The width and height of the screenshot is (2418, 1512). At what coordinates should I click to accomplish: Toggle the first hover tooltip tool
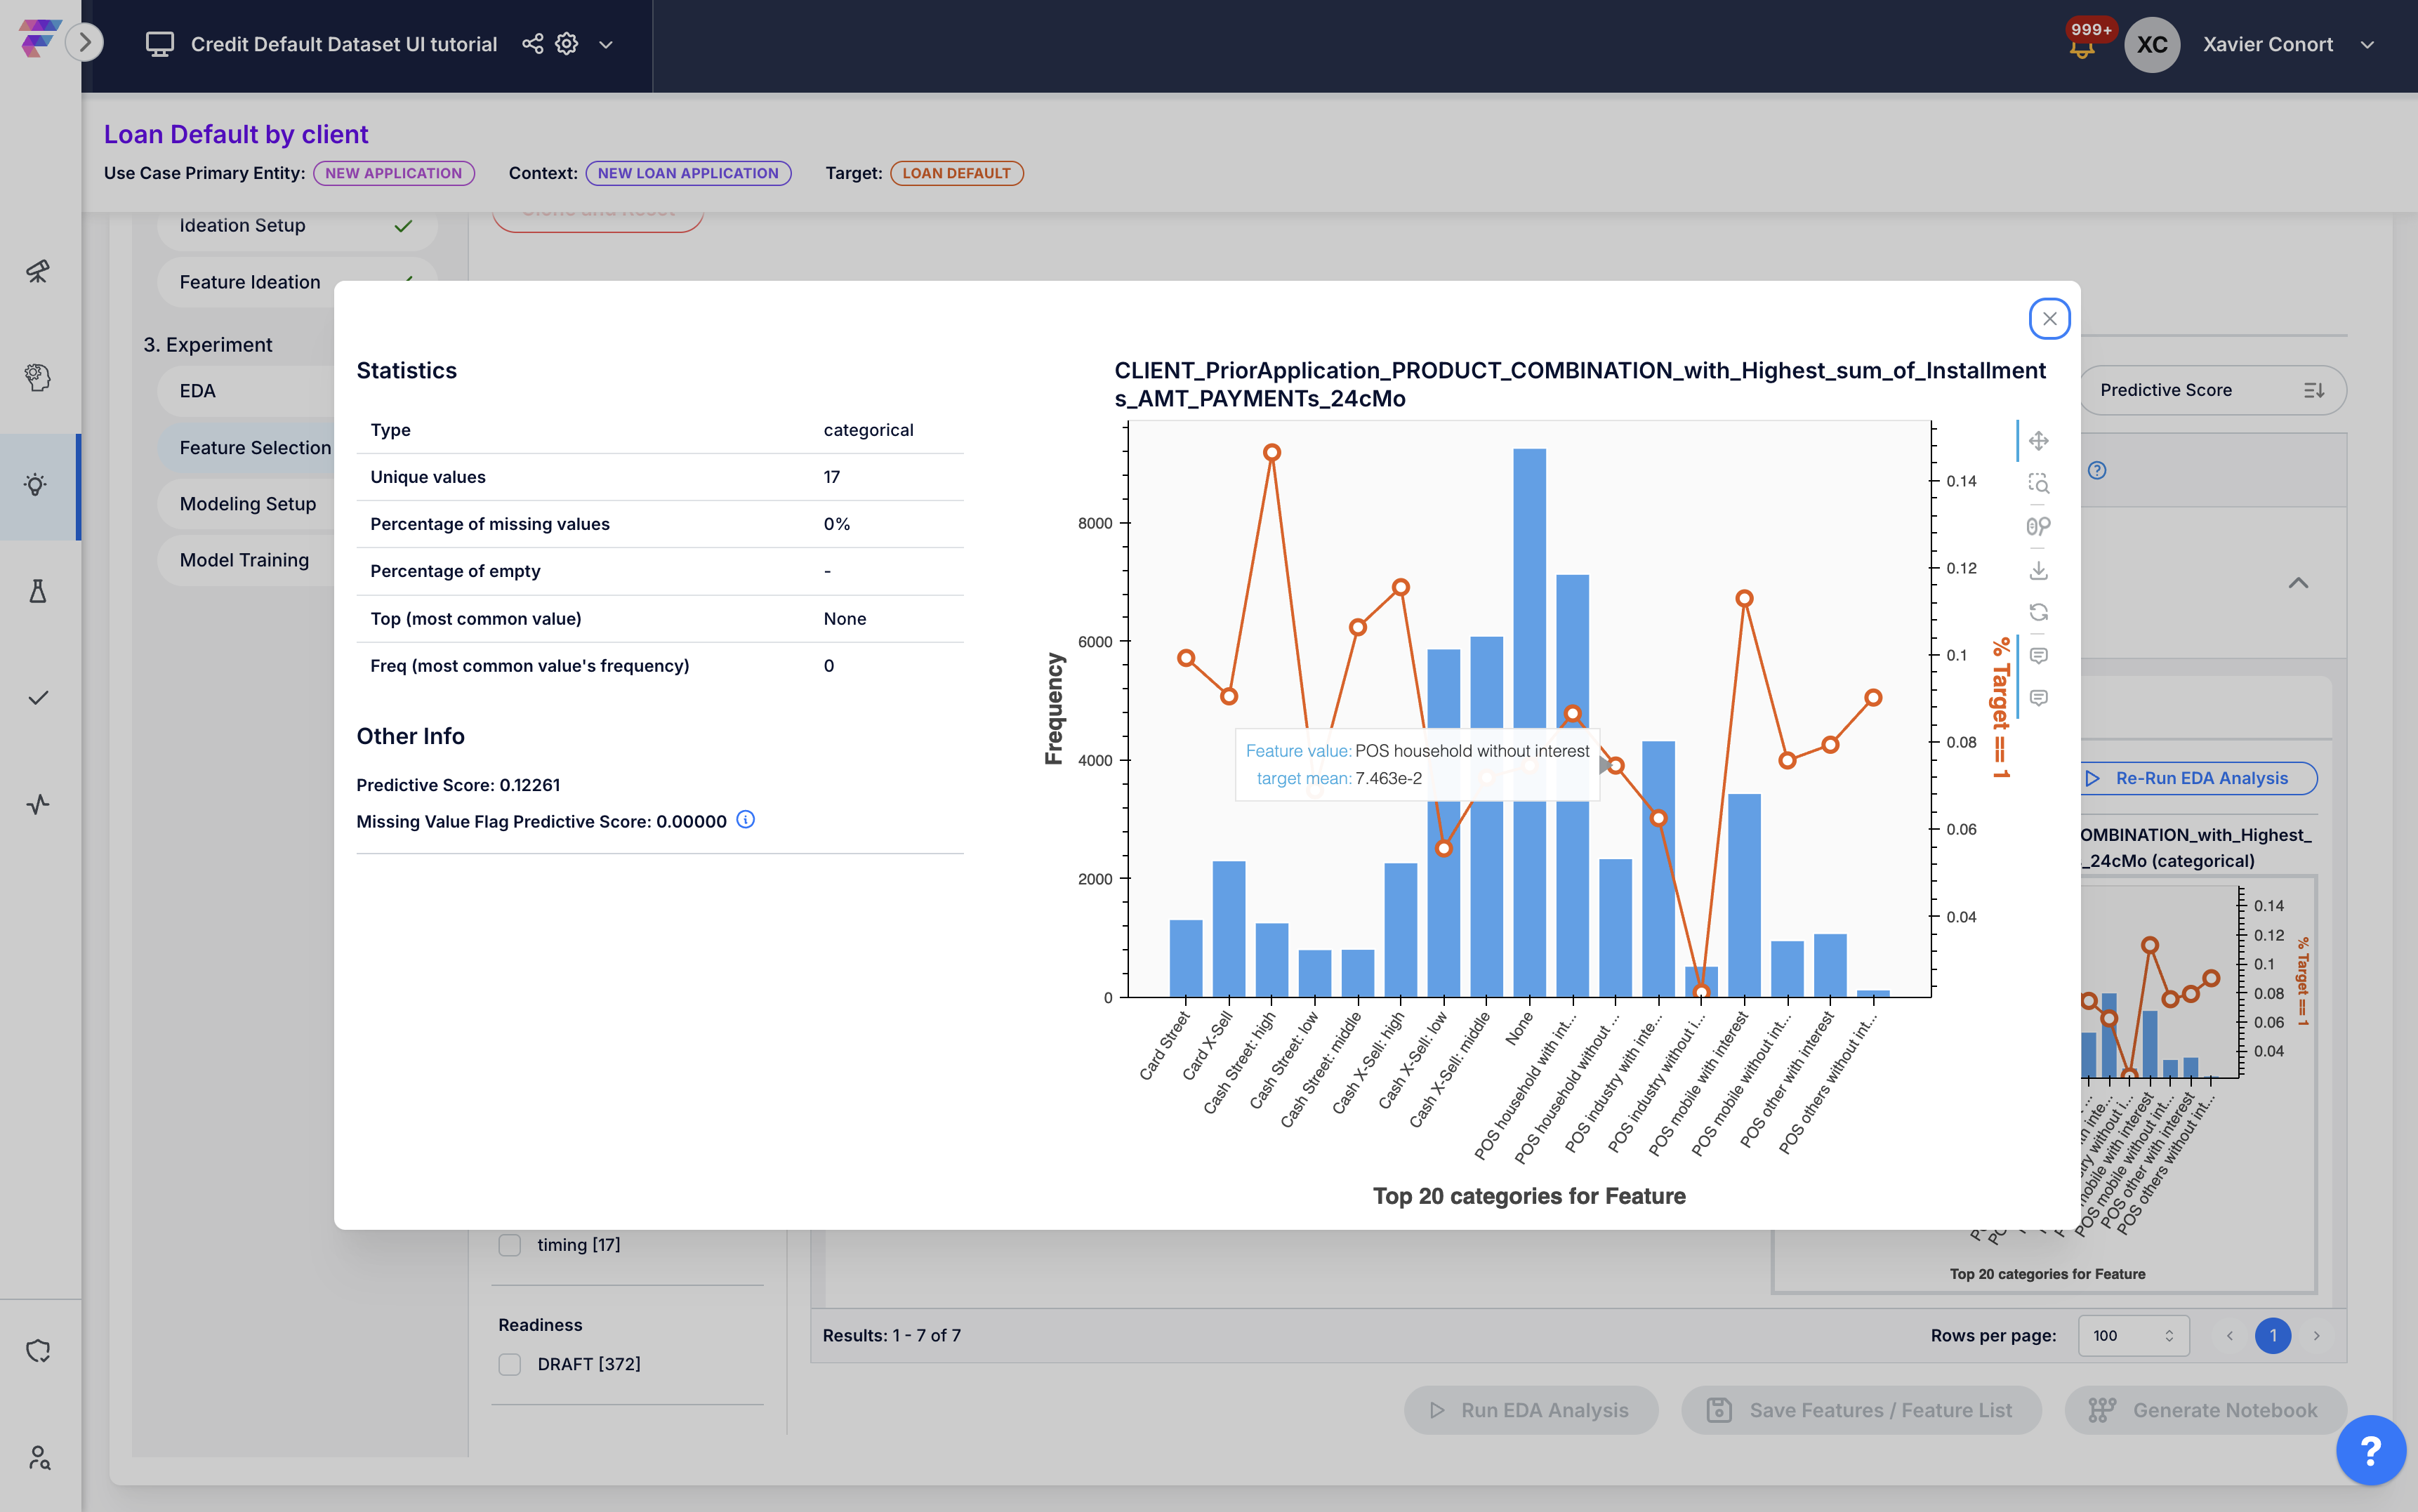(2038, 656)
